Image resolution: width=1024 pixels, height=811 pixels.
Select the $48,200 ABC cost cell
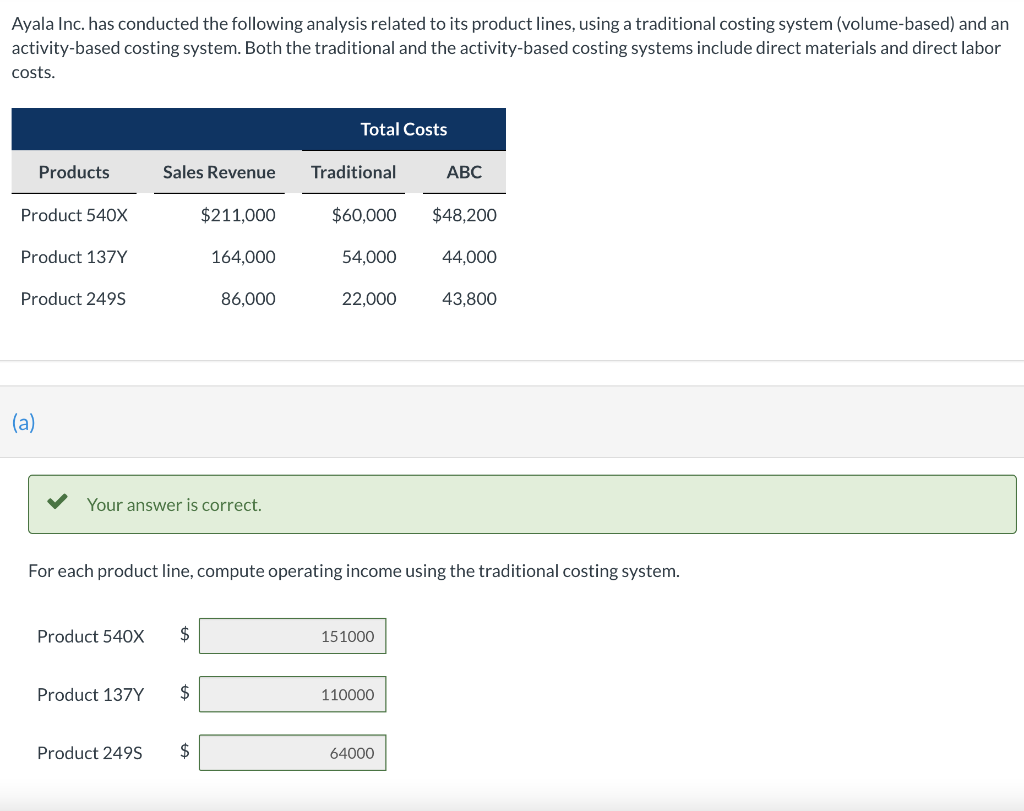(464, 215)
